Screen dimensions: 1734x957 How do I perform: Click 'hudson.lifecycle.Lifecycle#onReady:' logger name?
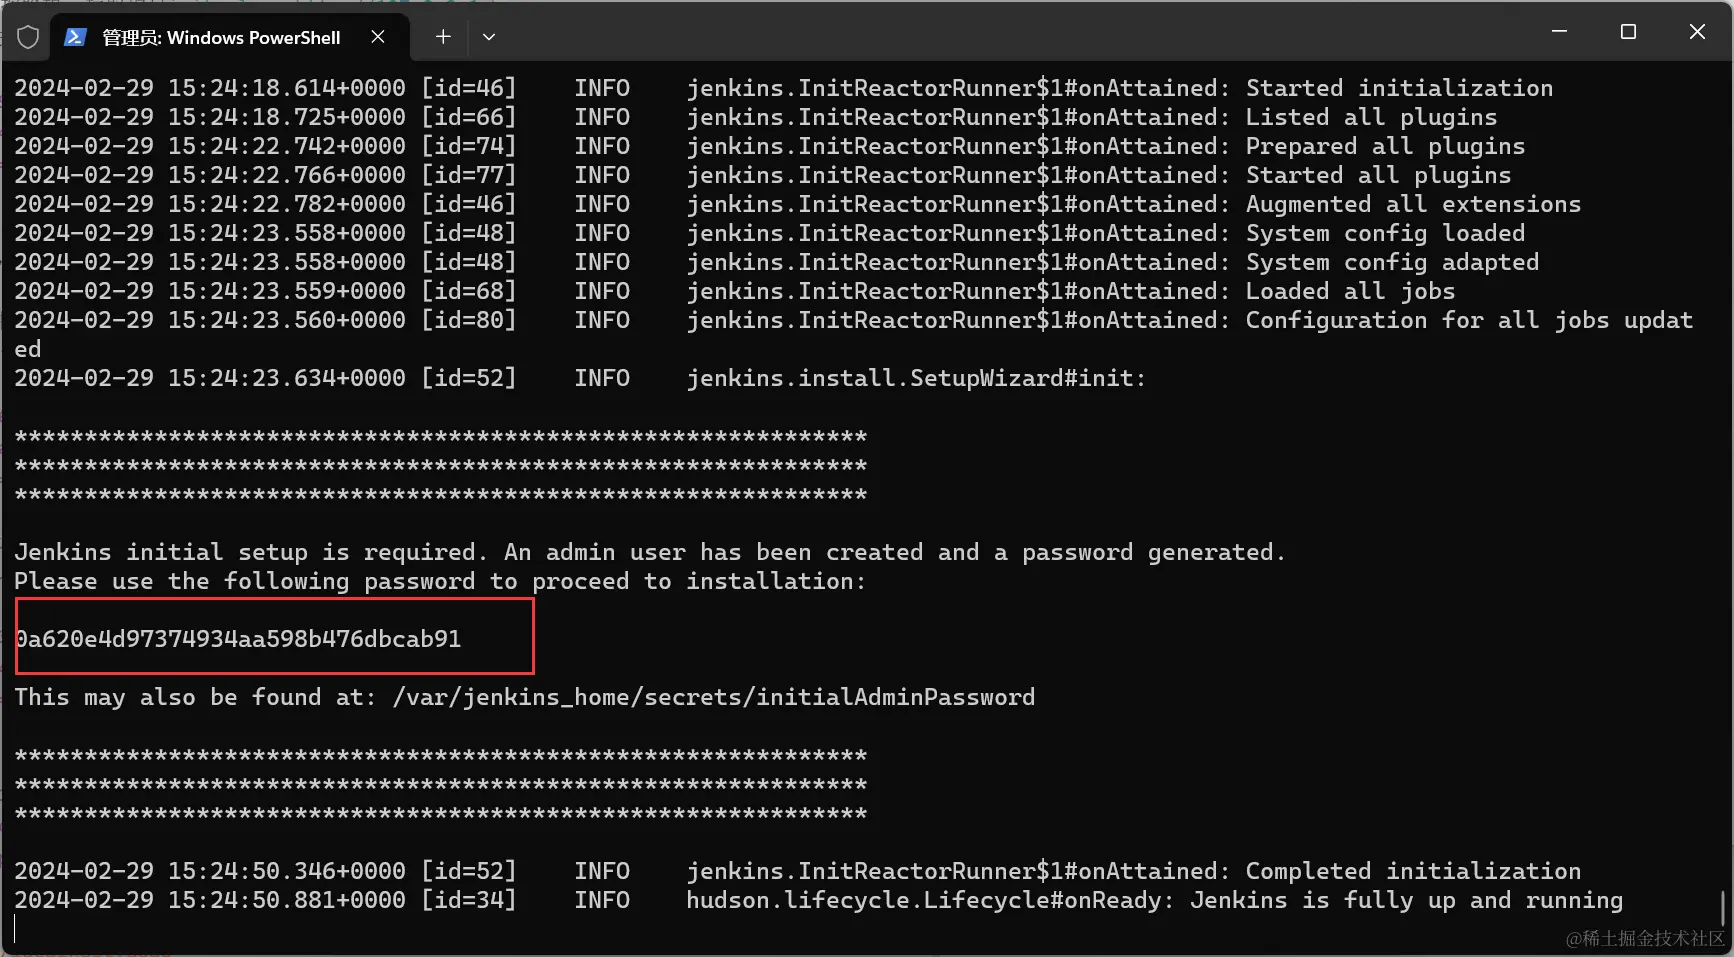(930, 900)
